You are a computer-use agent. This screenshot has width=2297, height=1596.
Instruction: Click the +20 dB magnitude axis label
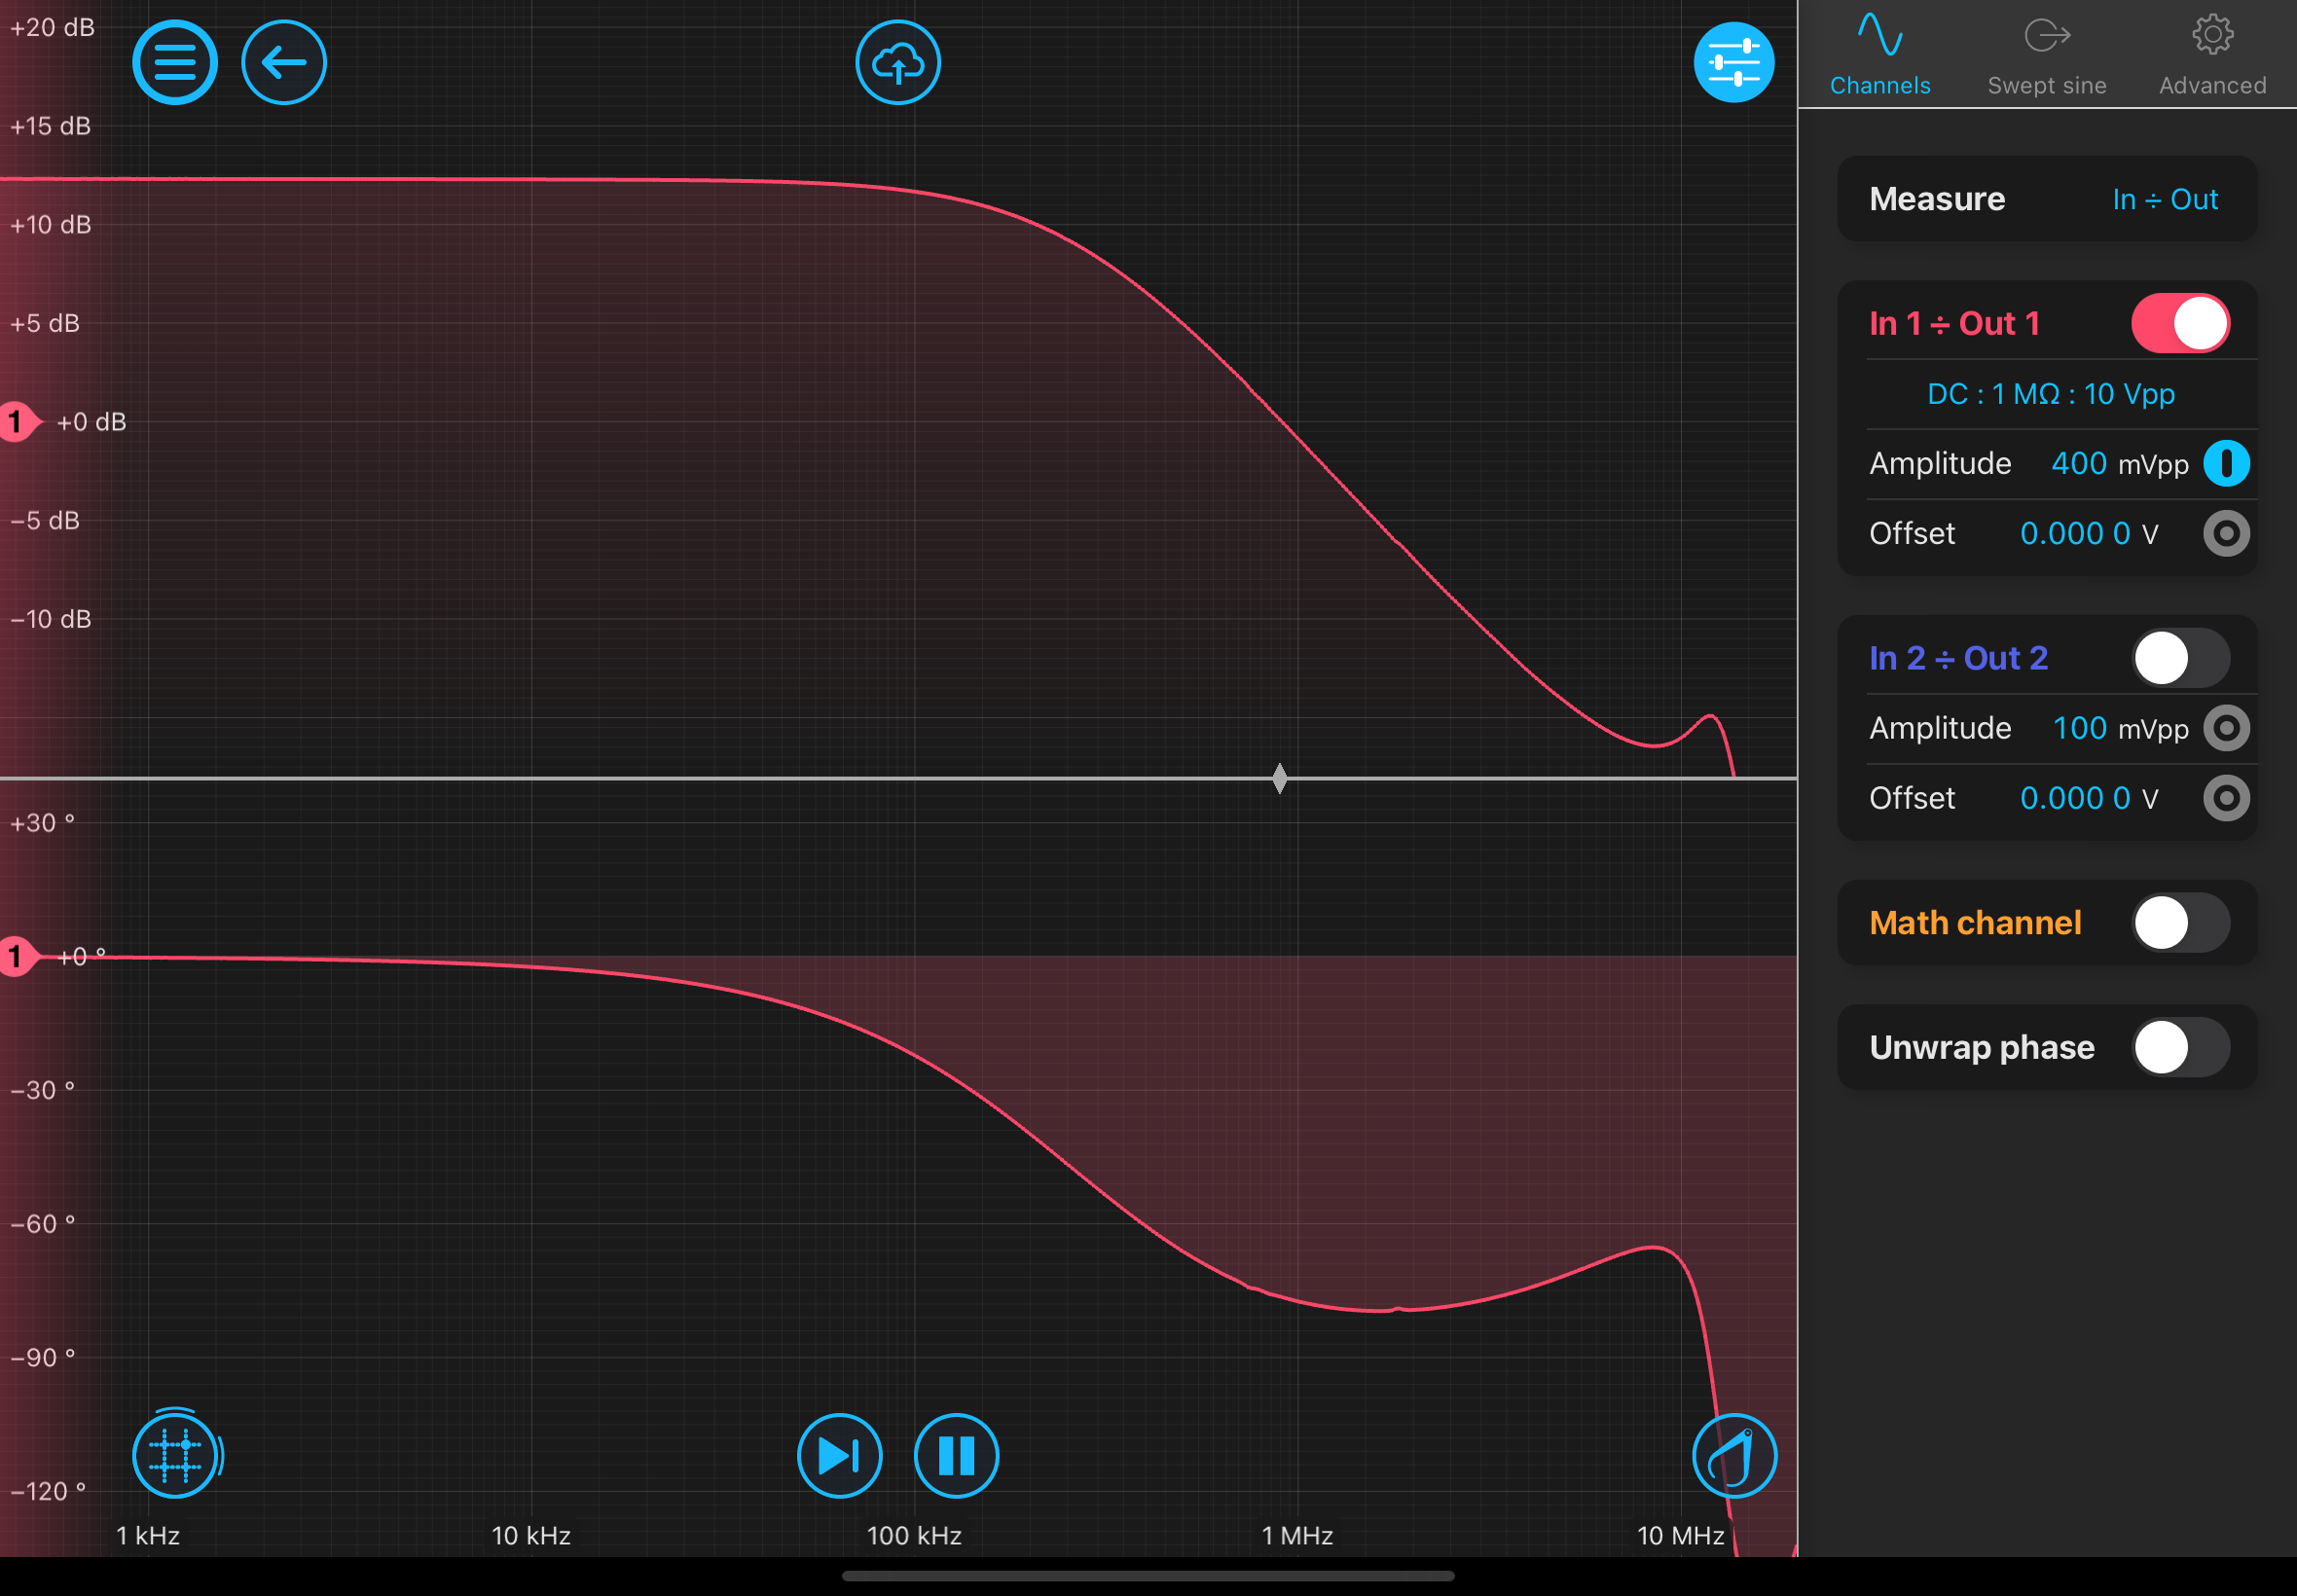point(52,27)
